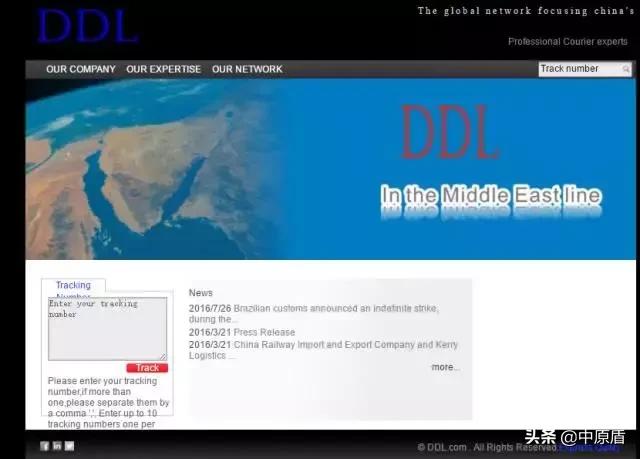Screen dimensions: 640x459
Task: Open the Twitter icon in the footer
Action: click(69, 446)
